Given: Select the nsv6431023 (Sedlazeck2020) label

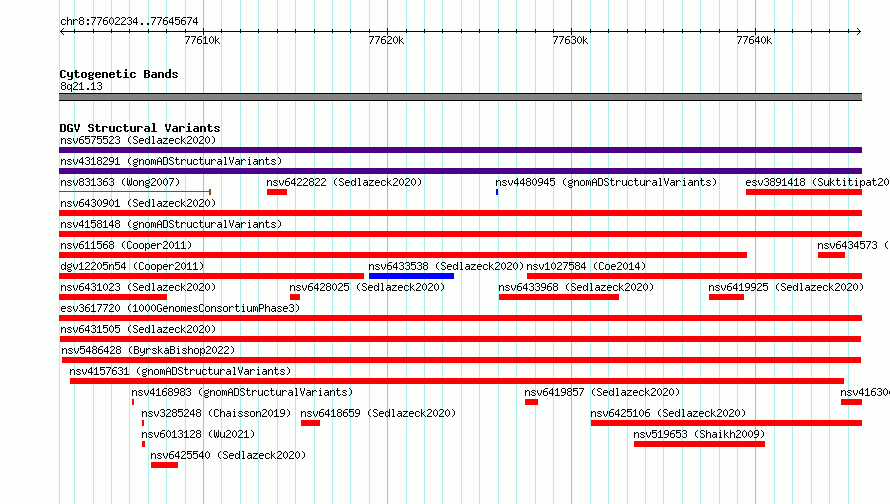Looking at the screenshot, I should click(138, 287).
